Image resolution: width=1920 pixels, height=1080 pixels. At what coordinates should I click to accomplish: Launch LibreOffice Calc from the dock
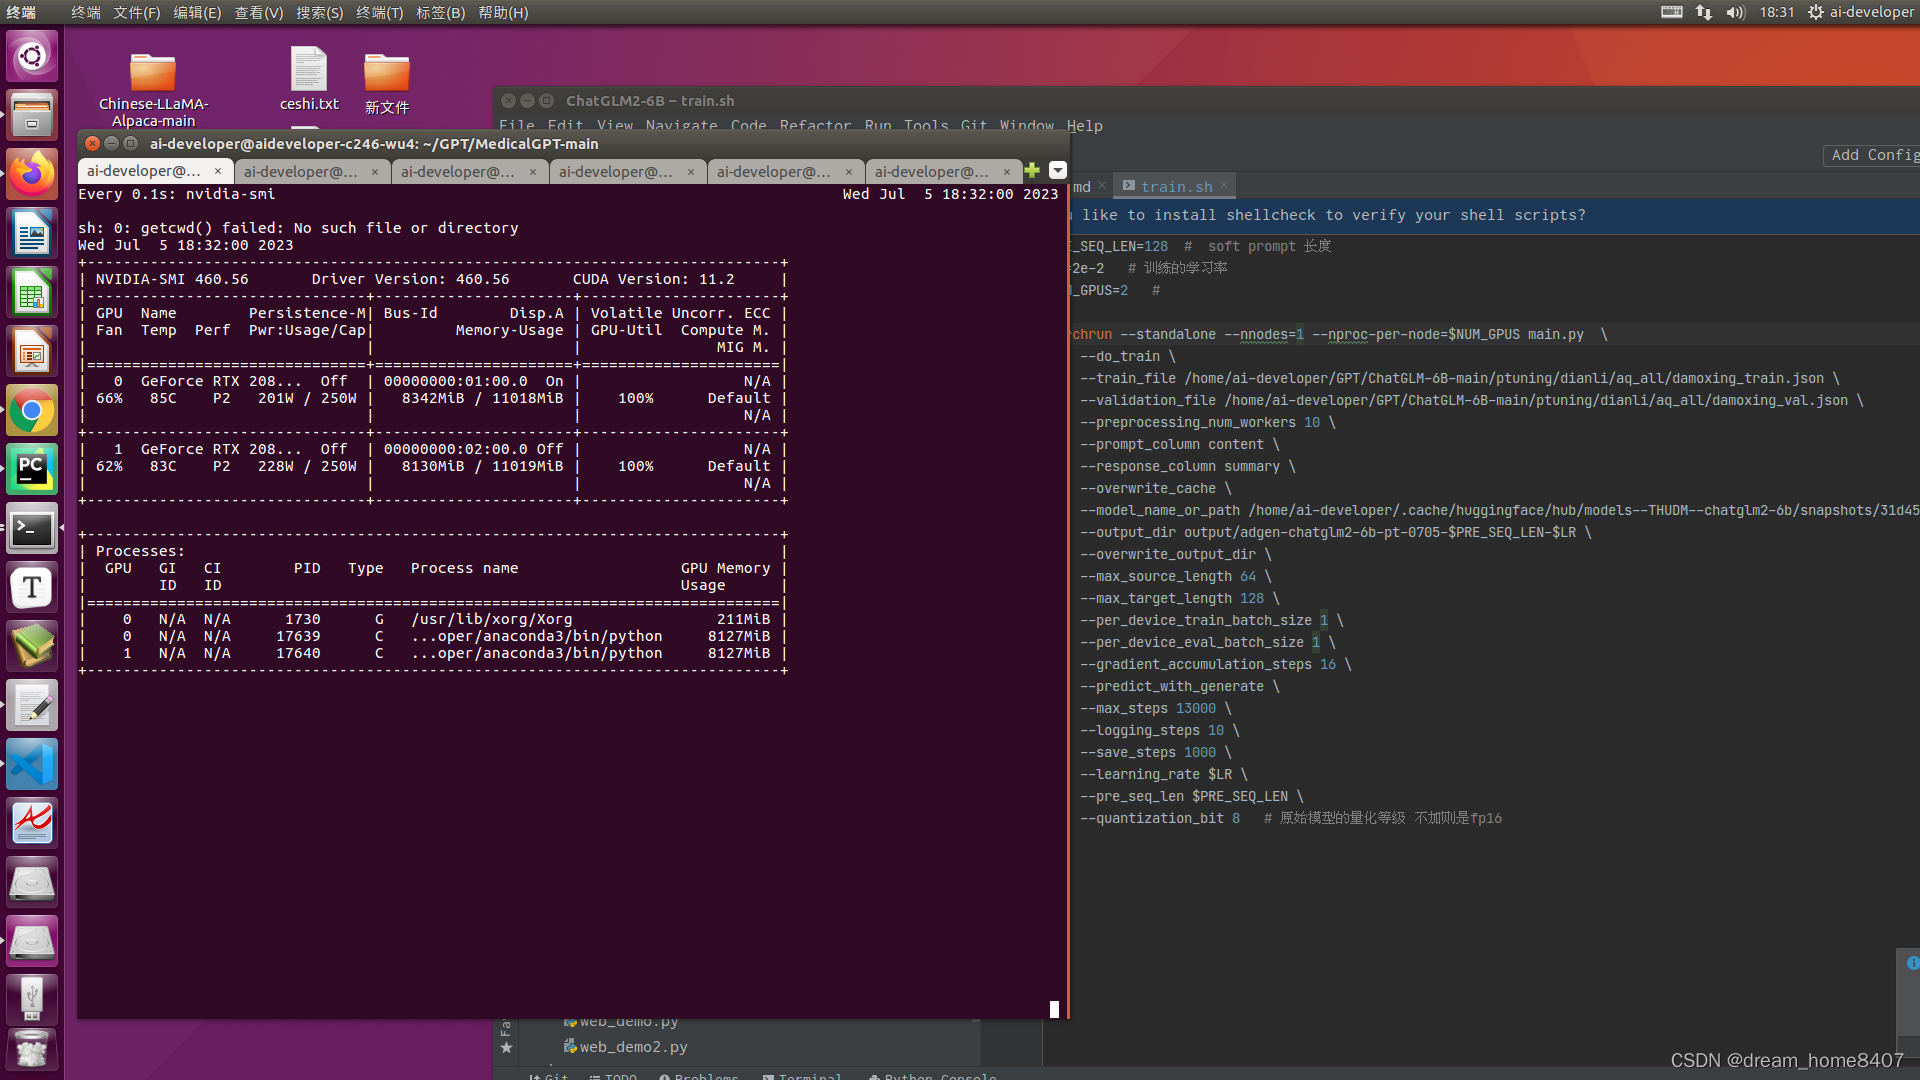(32, 292)
